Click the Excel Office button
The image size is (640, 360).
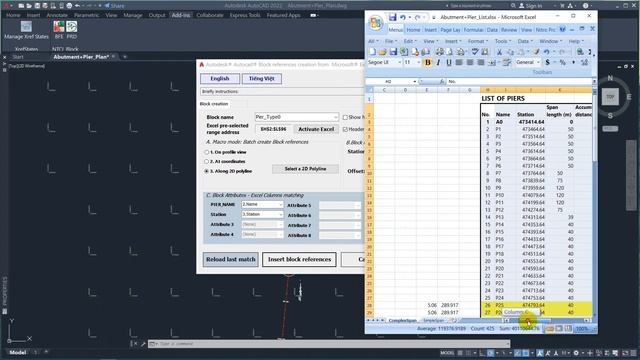pos(376,22)
